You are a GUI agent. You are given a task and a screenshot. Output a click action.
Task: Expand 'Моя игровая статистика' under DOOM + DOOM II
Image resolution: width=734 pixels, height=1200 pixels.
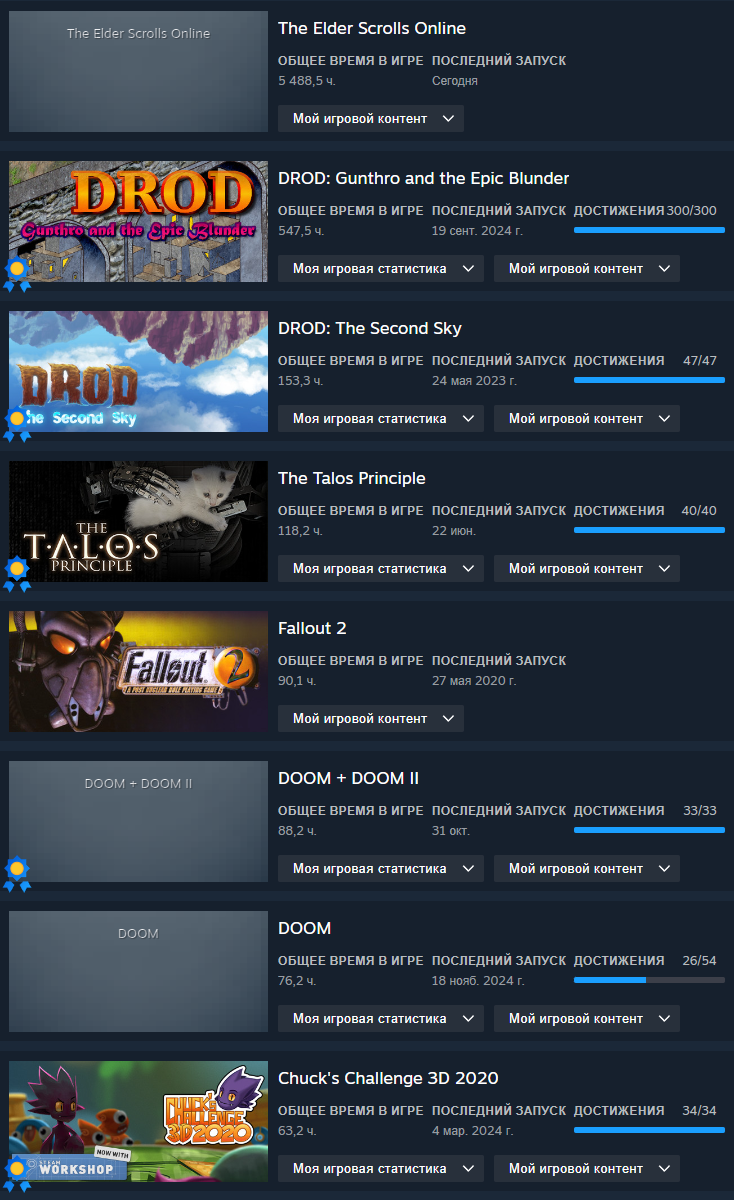pos(381,868)
